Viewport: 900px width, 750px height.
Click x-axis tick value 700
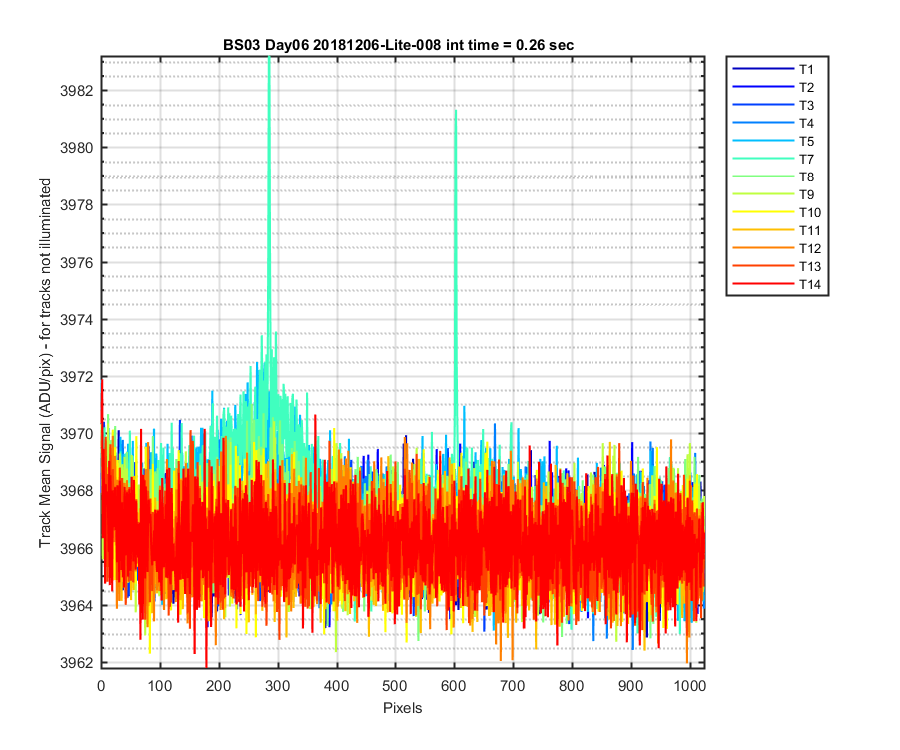click(513, 686)
